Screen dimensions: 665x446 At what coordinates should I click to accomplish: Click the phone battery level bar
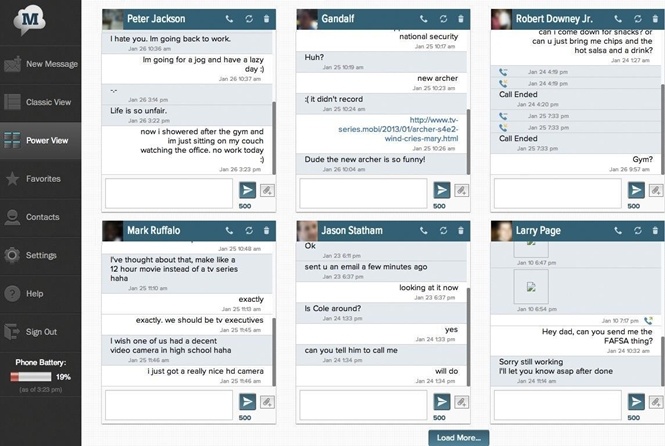click(x=30, y=377)
